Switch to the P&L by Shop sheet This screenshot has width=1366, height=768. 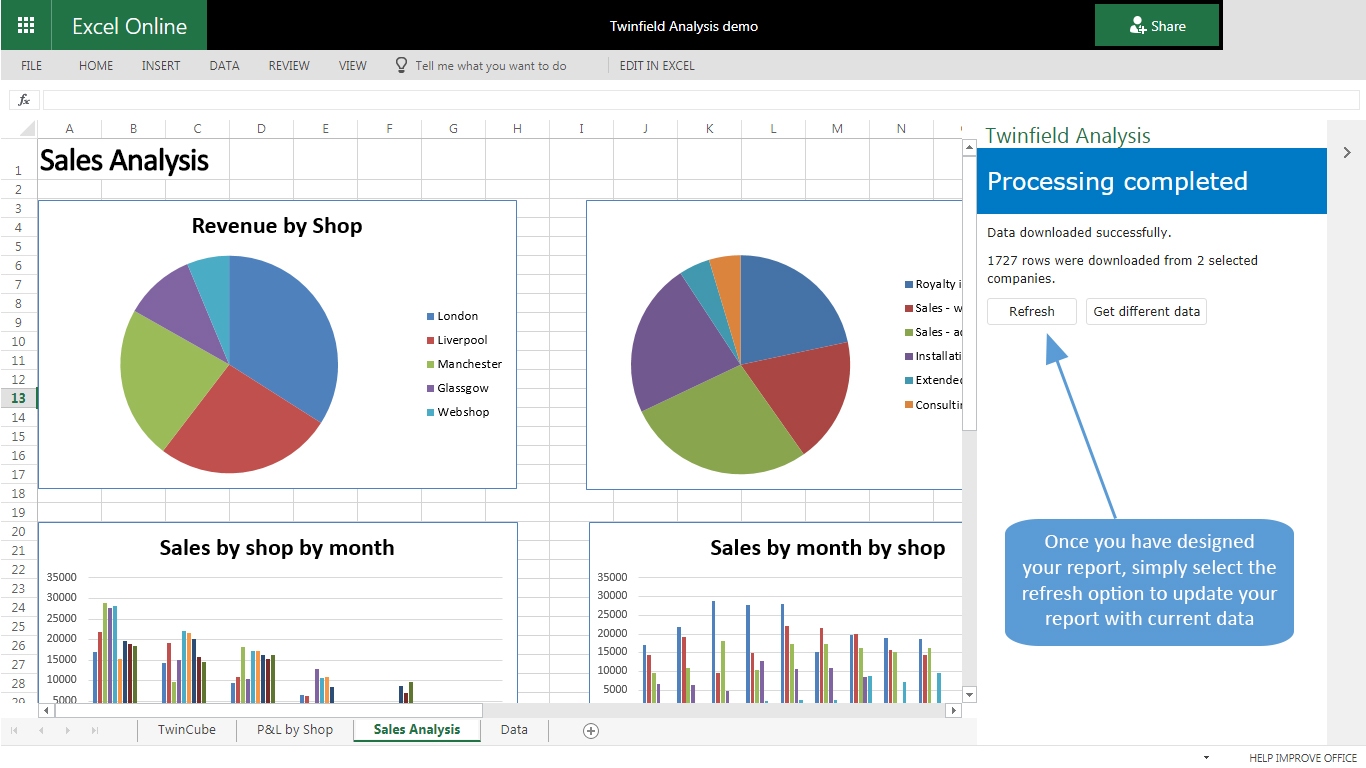click(295, 730)
